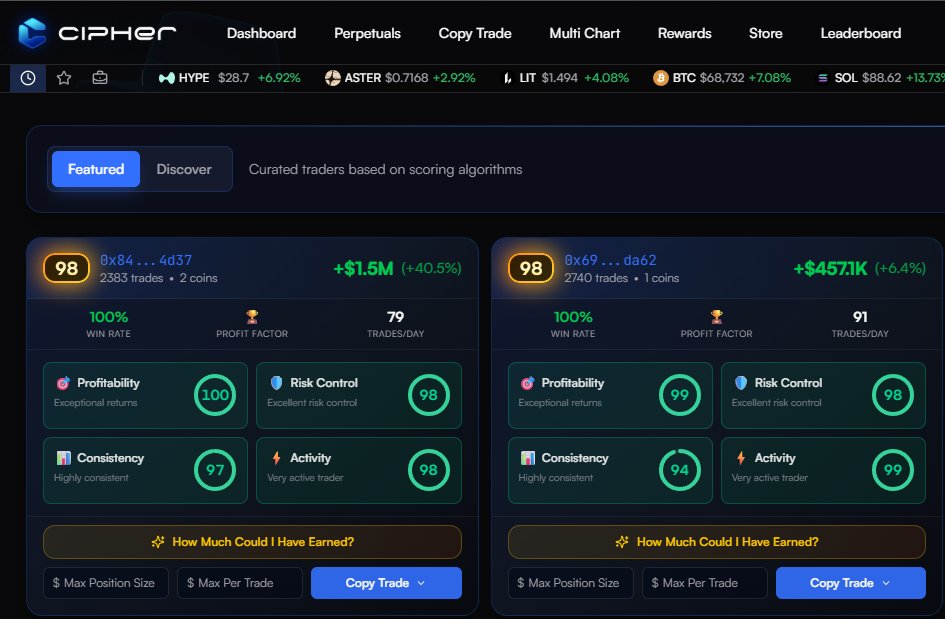This screenshot has height=619, width=945.
Task: Click the HYPE token icon in ticker
Action: point(166,78)
